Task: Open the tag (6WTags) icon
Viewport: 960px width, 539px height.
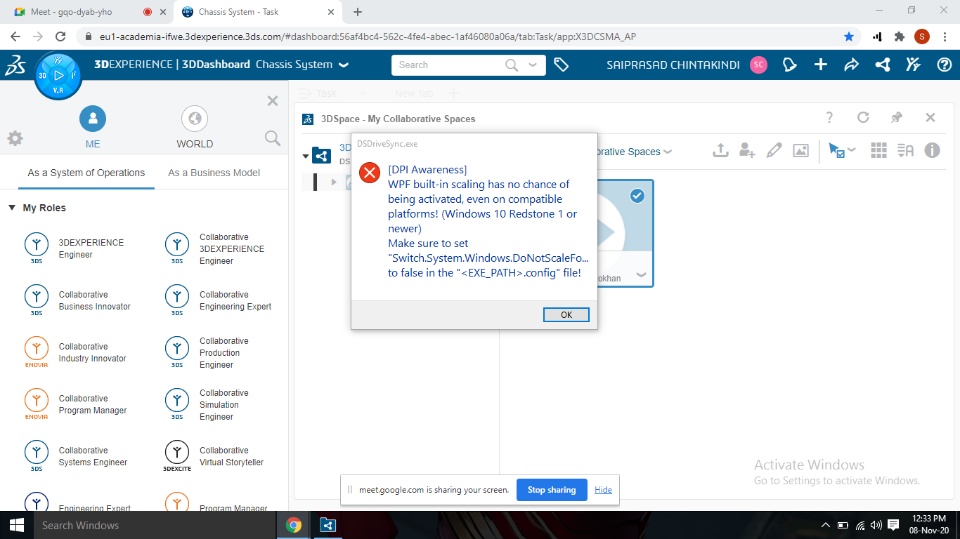Action: pyautogui.click(x=561, y=64)
